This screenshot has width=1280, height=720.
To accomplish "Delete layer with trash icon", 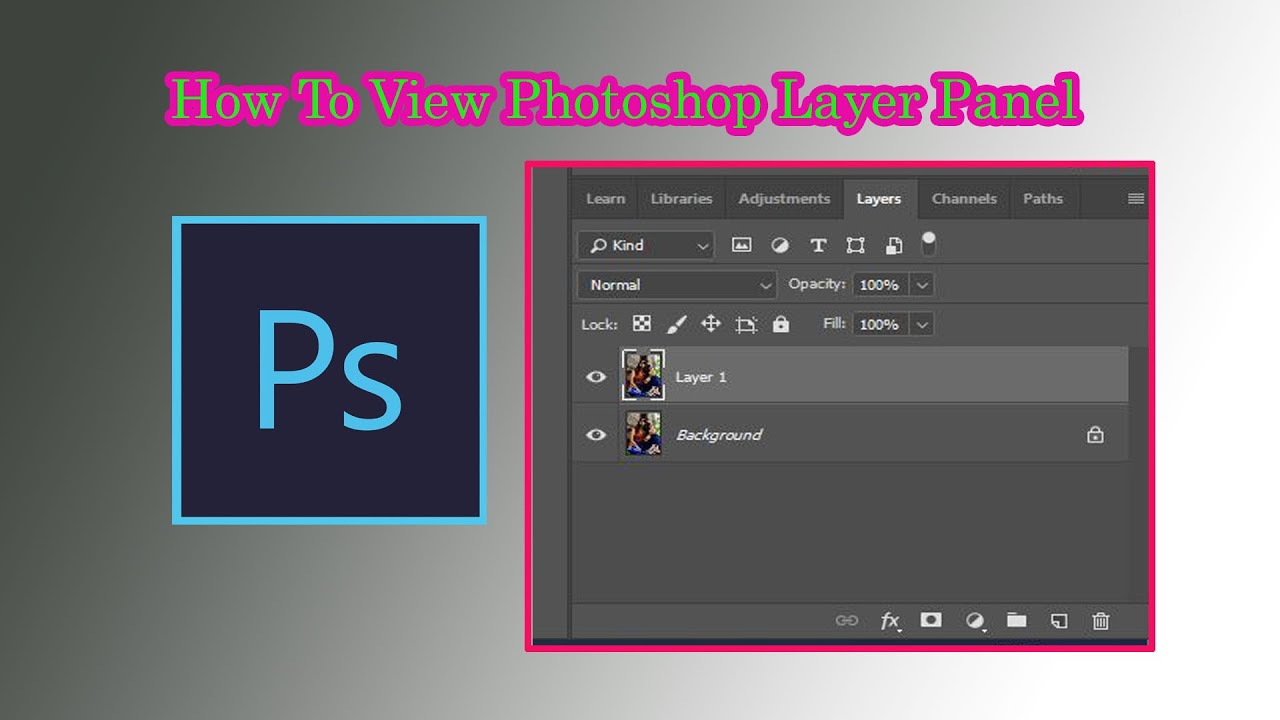I will (x=1101, y=621).
